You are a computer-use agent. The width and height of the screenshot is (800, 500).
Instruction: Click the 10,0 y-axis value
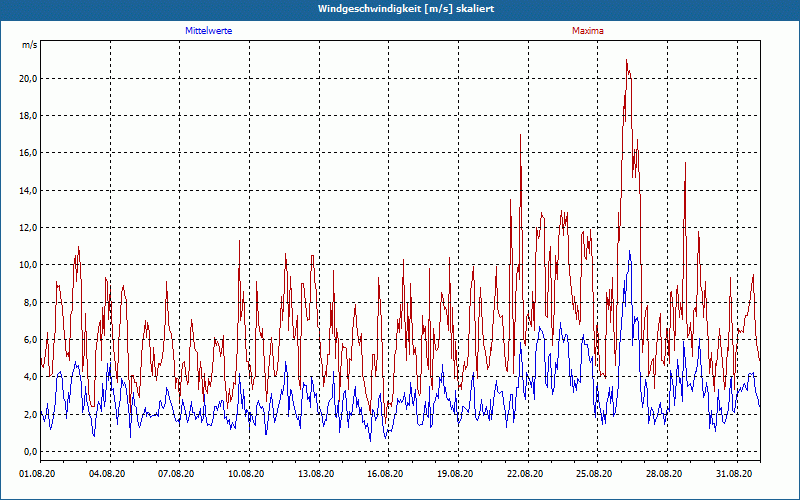point(29,265)
